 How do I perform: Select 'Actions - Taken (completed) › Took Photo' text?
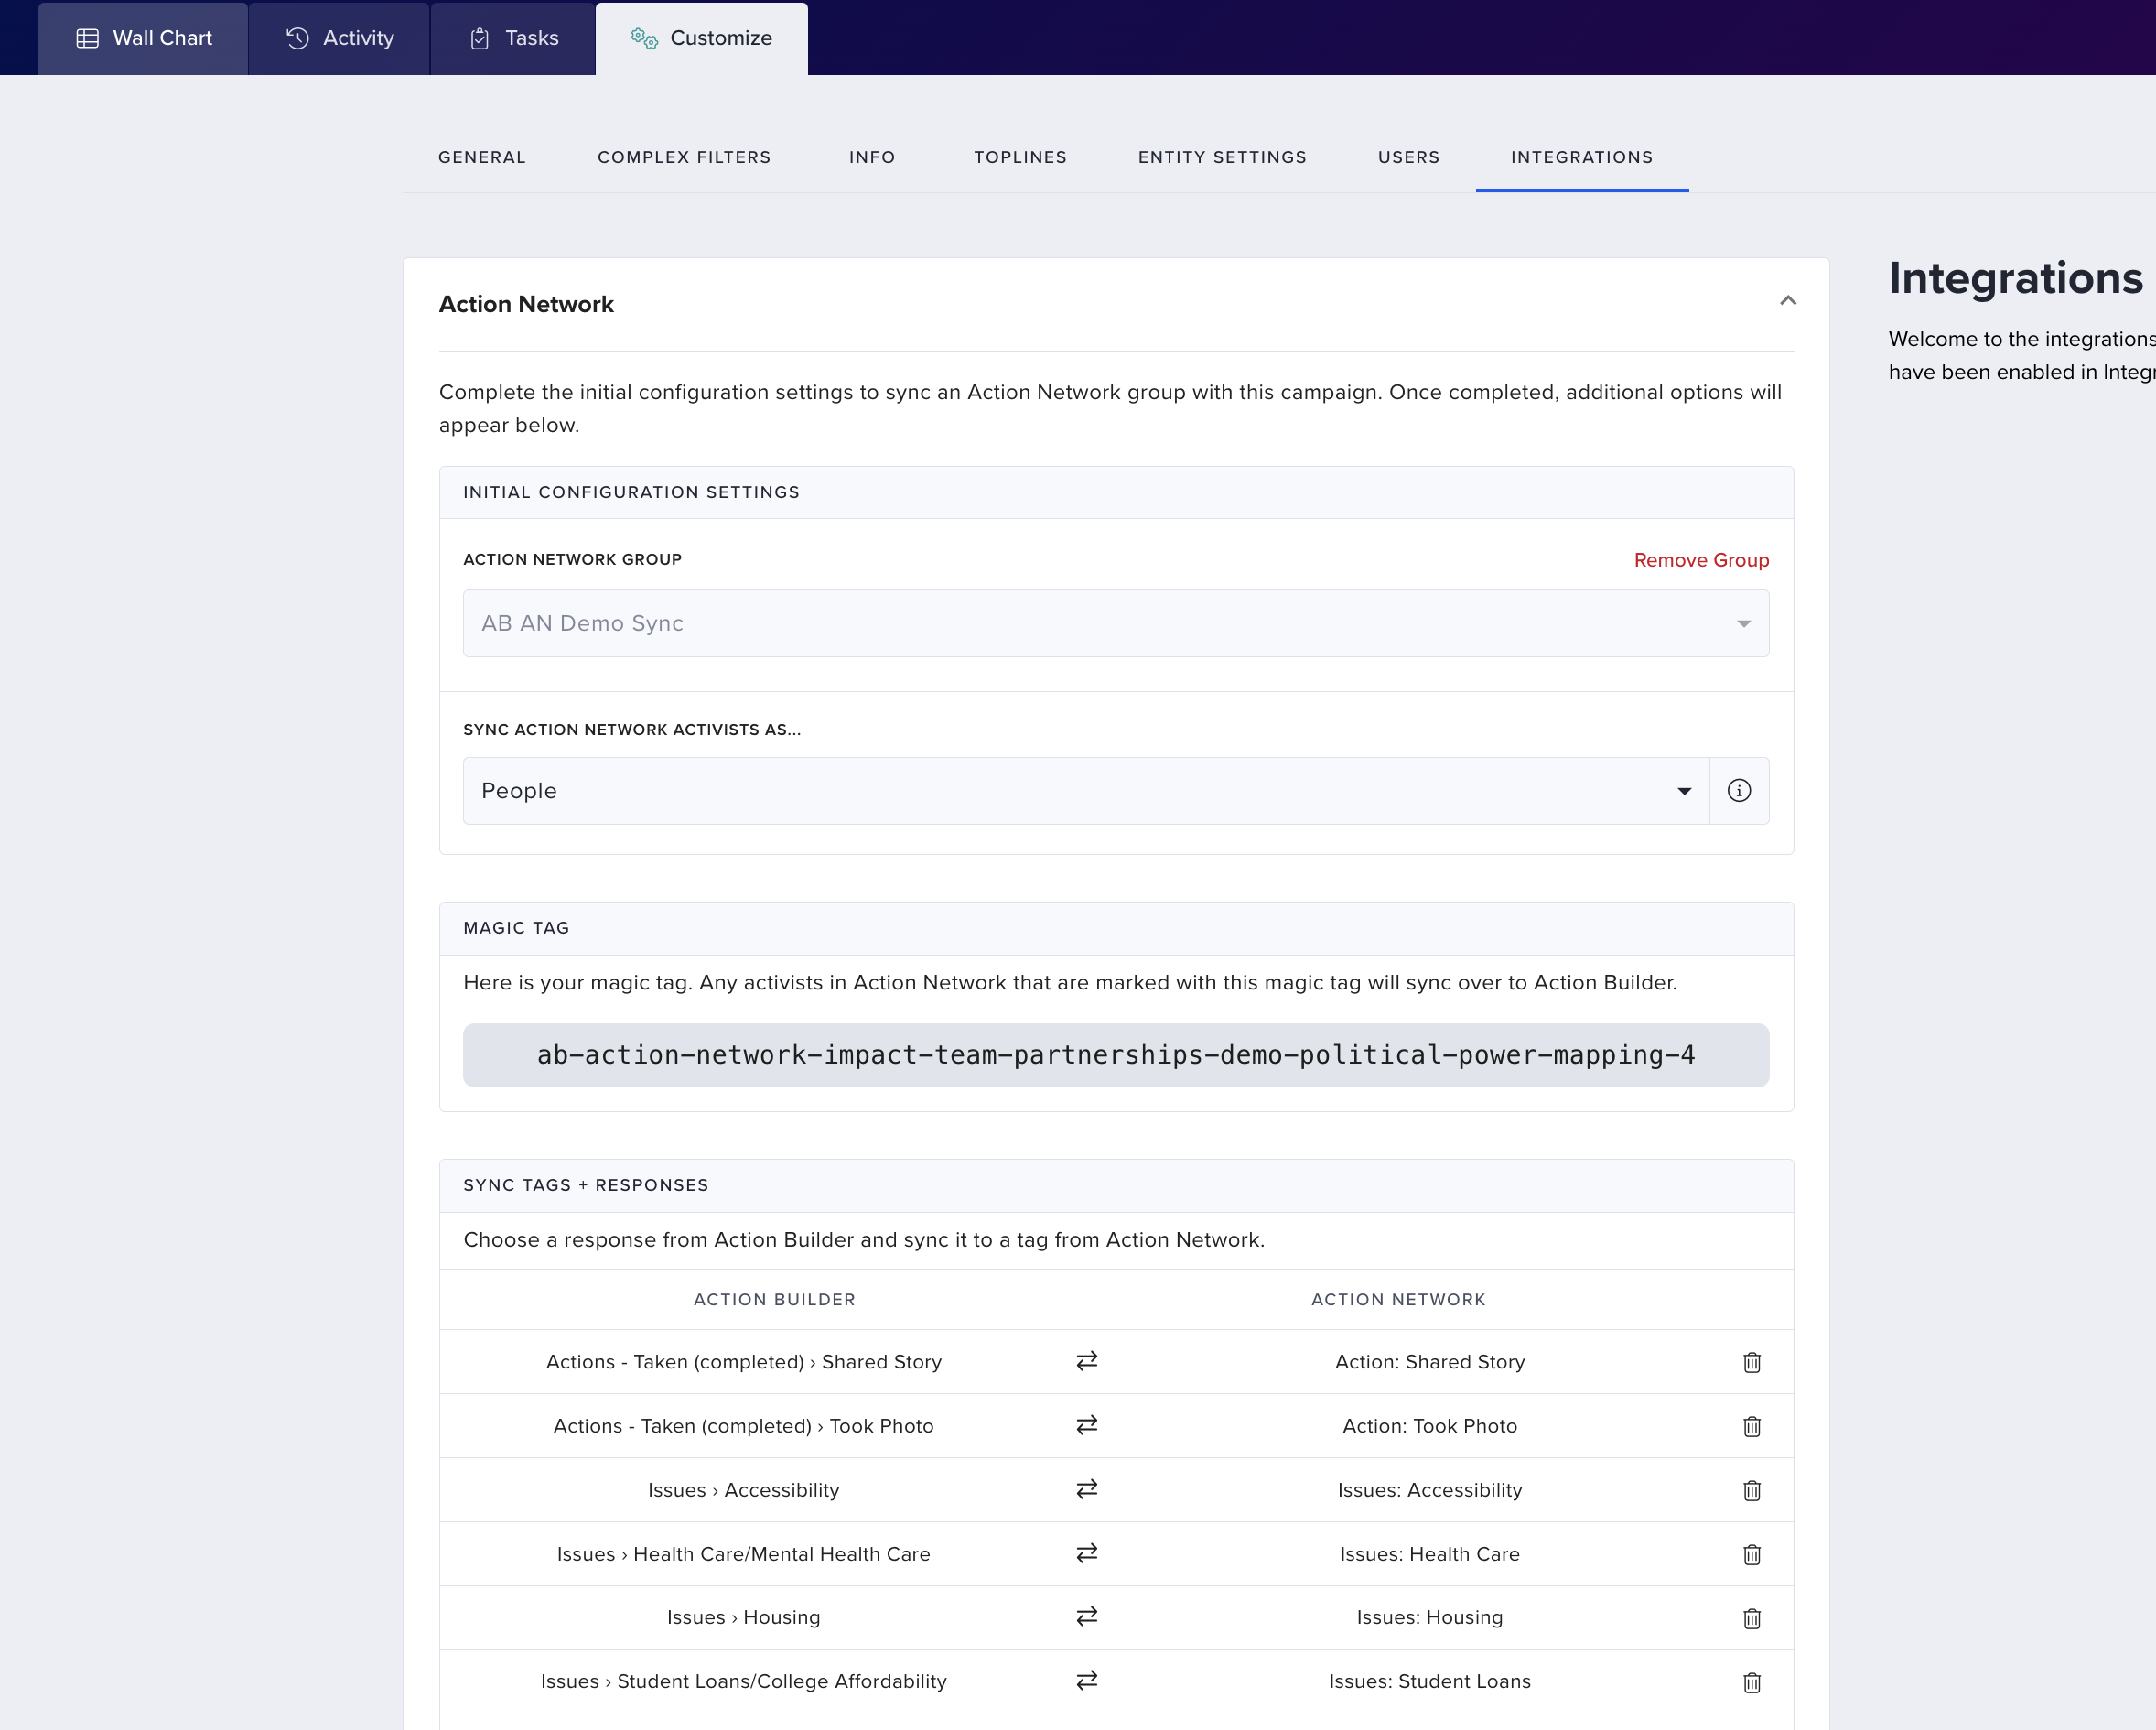pos(744,1426)
